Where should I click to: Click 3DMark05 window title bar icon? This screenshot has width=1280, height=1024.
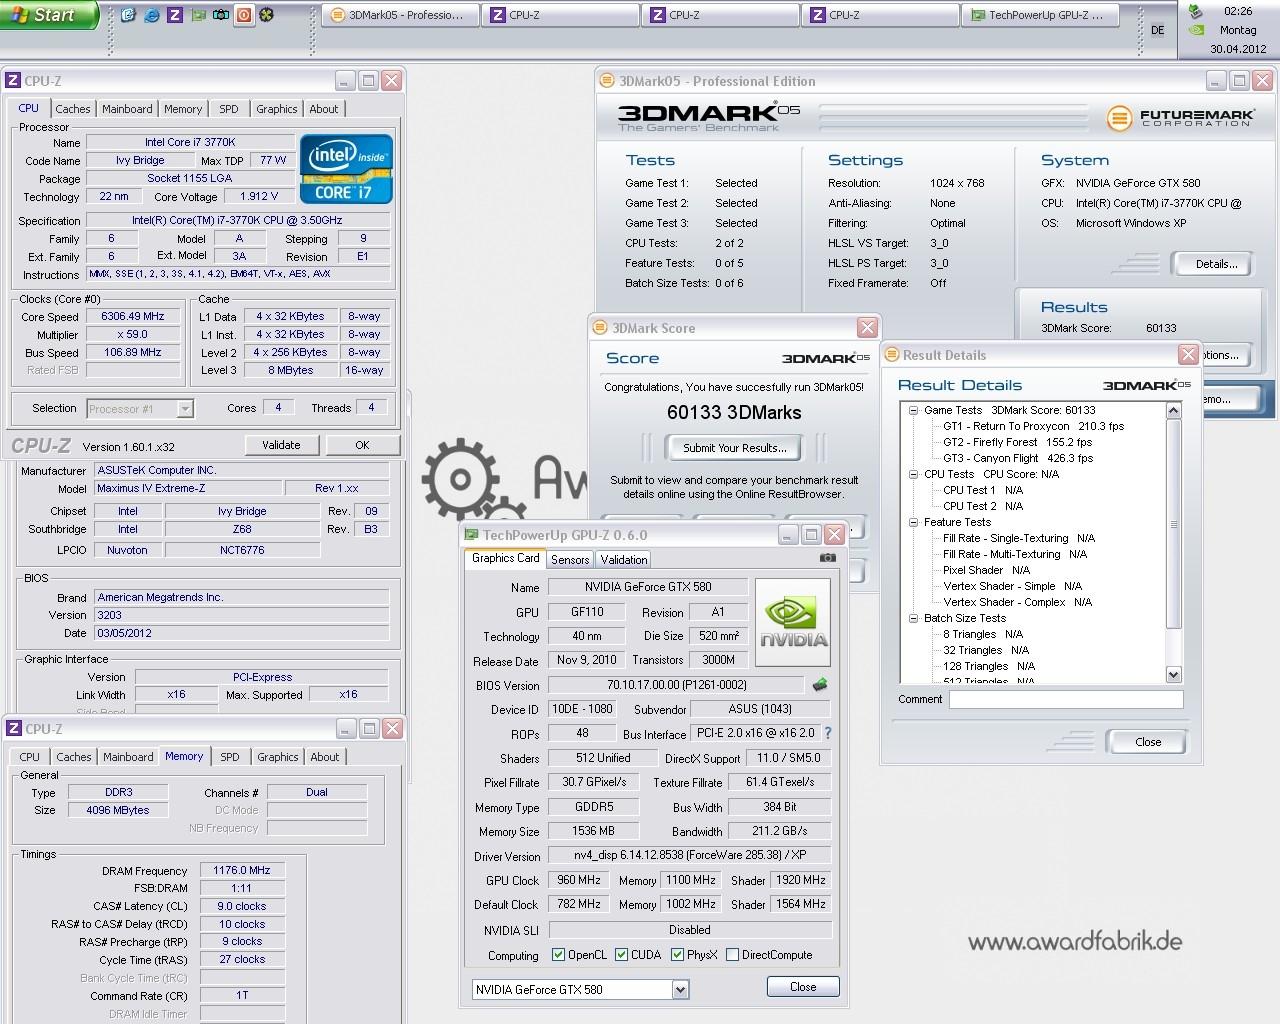tap(607, 81)
